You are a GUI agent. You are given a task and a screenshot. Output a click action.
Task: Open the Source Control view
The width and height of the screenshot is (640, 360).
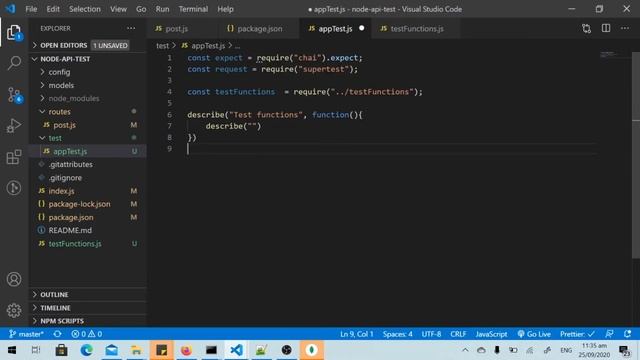pos(14,95)
